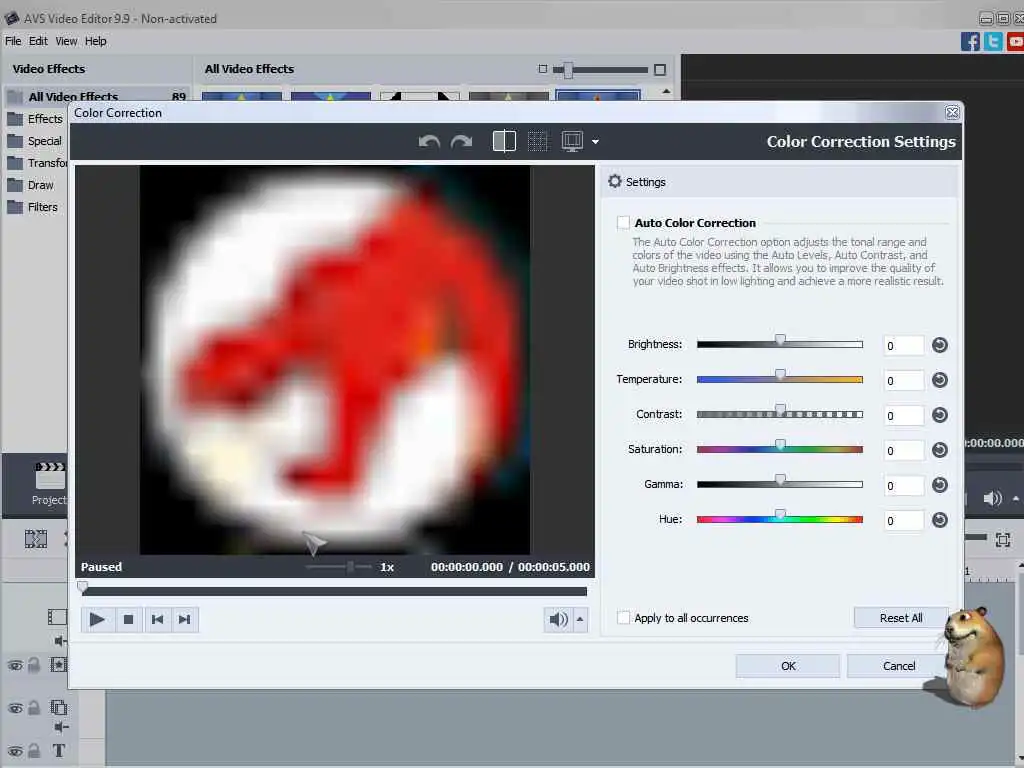
Task: Expand the volume level arrow
Action: tap(580, 619)
